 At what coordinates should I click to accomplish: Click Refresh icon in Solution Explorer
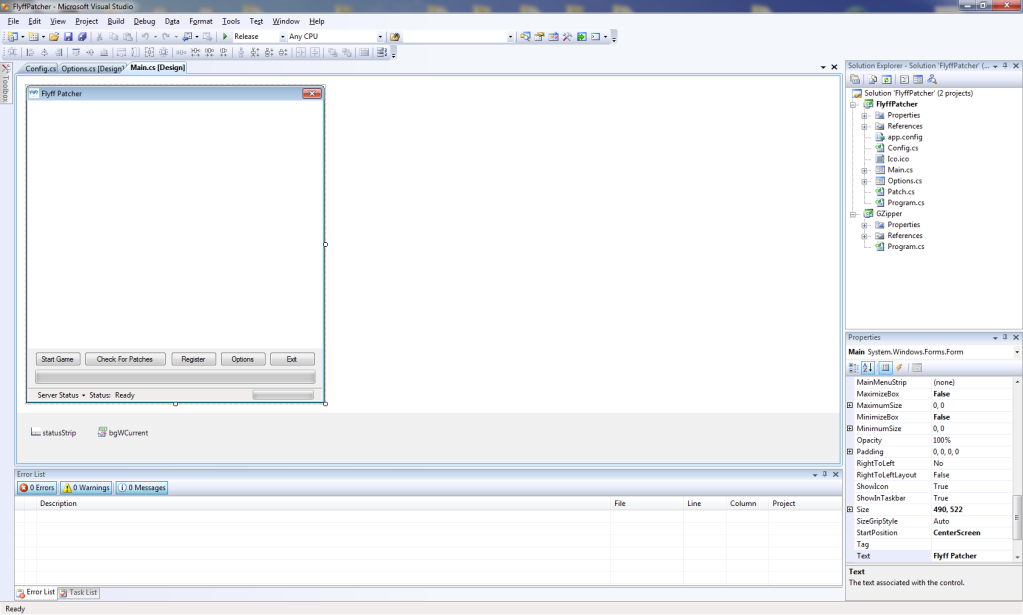pos(887,79)
